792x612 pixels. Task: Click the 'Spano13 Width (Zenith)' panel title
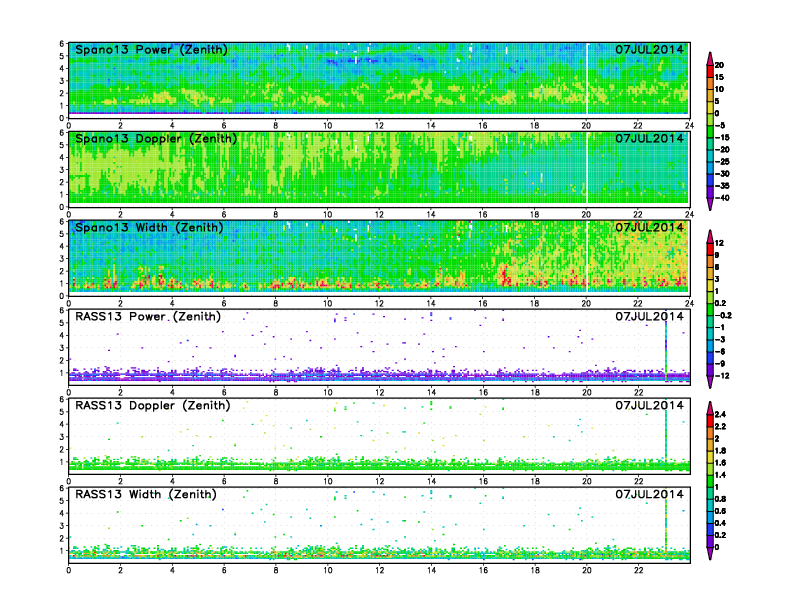click(x=149, y=227)
